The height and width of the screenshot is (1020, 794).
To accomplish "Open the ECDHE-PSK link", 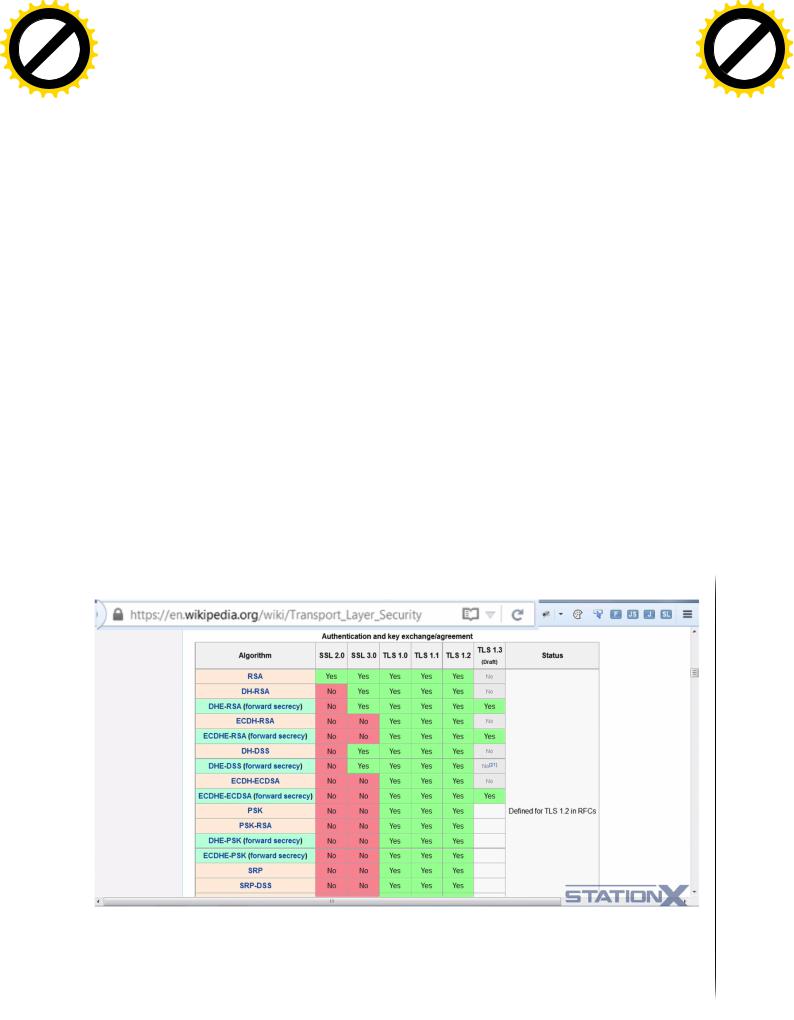I will coord(255,856).
